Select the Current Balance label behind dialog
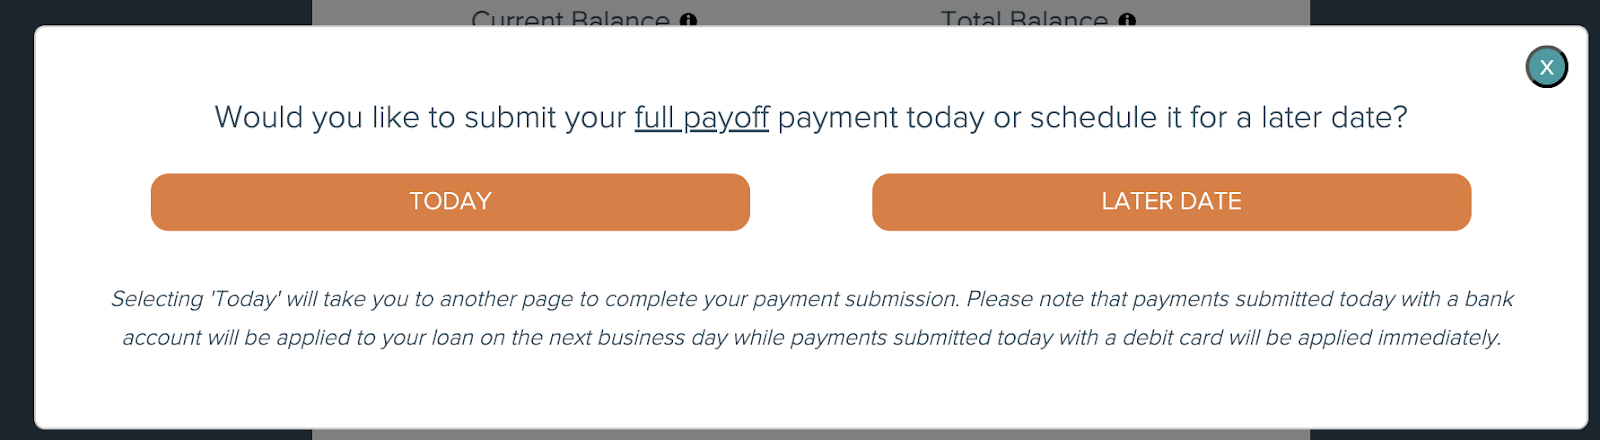1600x440 pixels. [570, 18]
